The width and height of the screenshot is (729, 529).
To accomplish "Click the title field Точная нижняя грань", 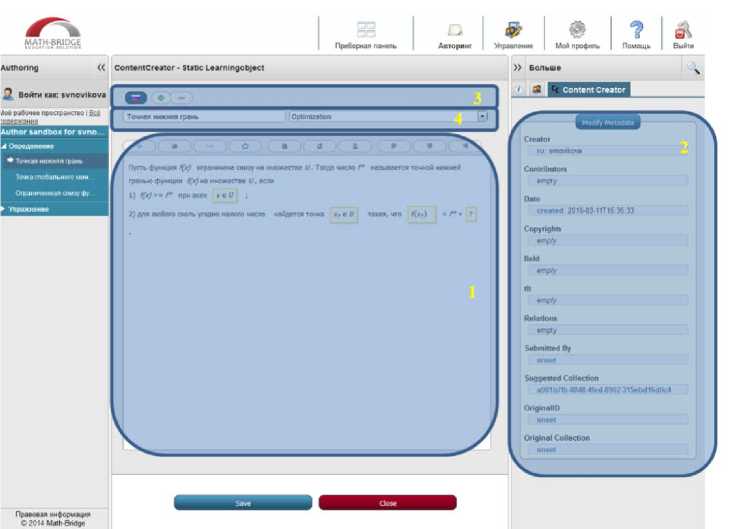I will [205, 117].
